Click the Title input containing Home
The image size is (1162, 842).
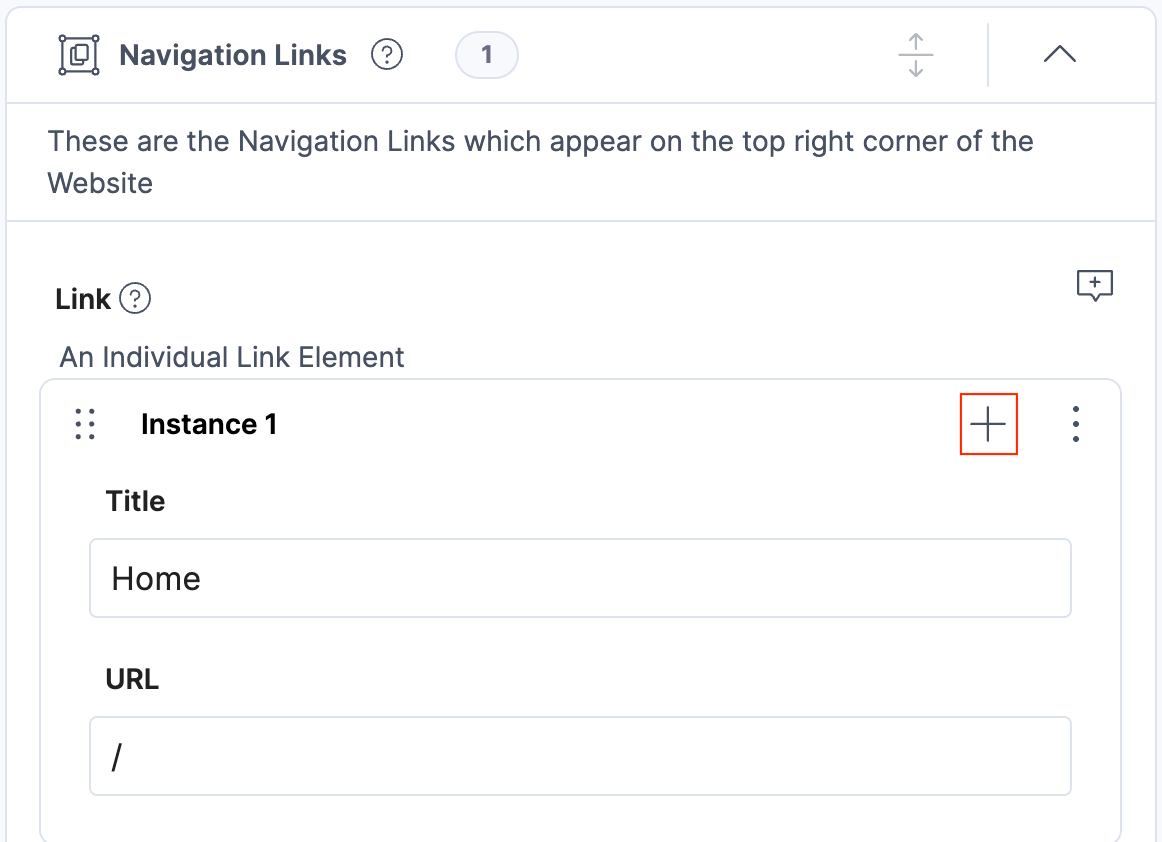click(x=580, y=579)
